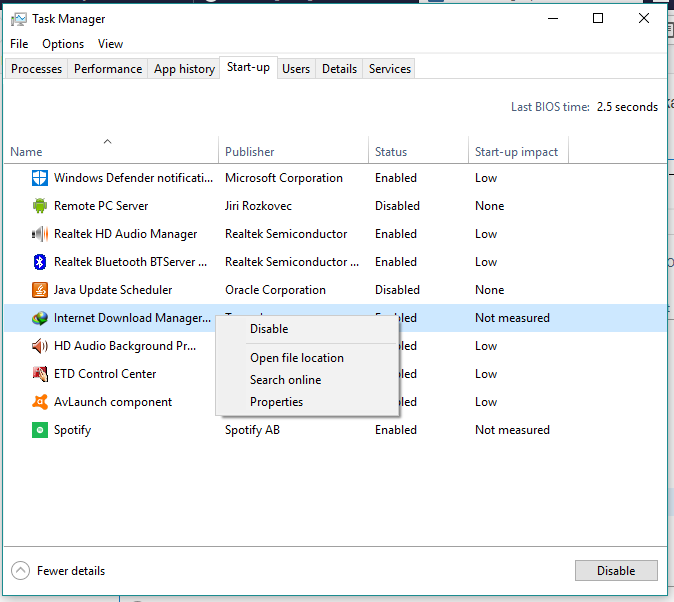Click the Remote PC Server android icon
674x602 pixels.
pyautogui.click(x=40, y=206)
